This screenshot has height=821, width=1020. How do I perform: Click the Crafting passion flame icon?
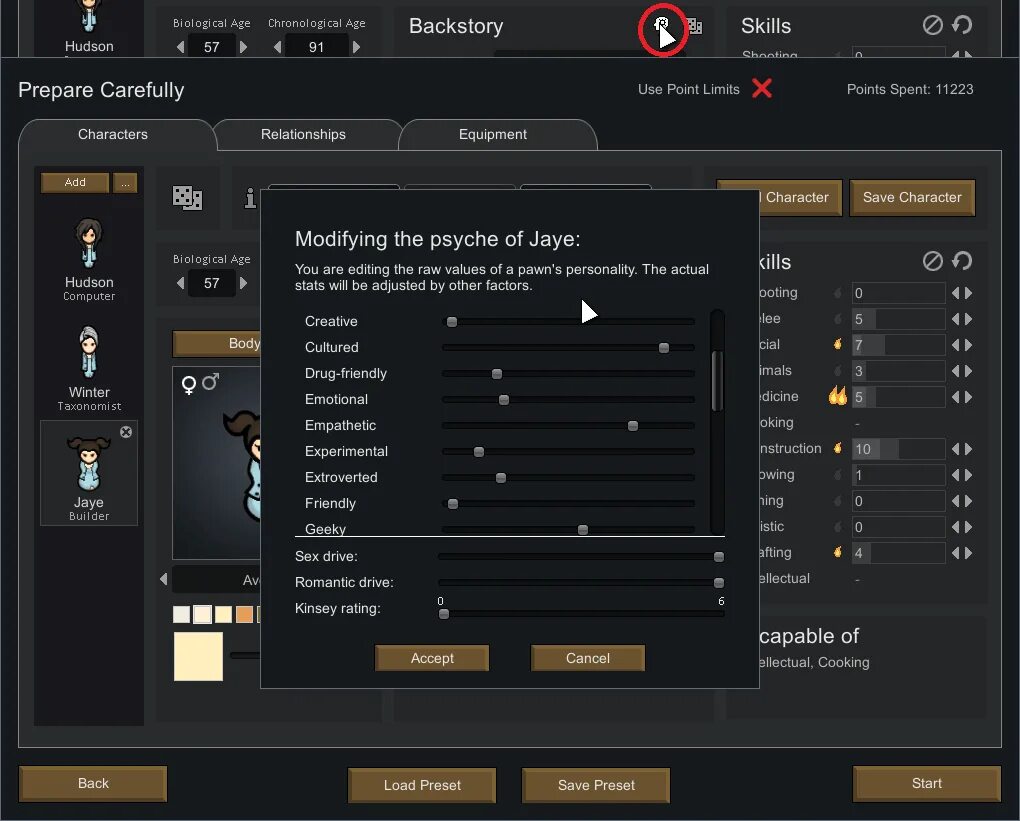pos(838,552)
